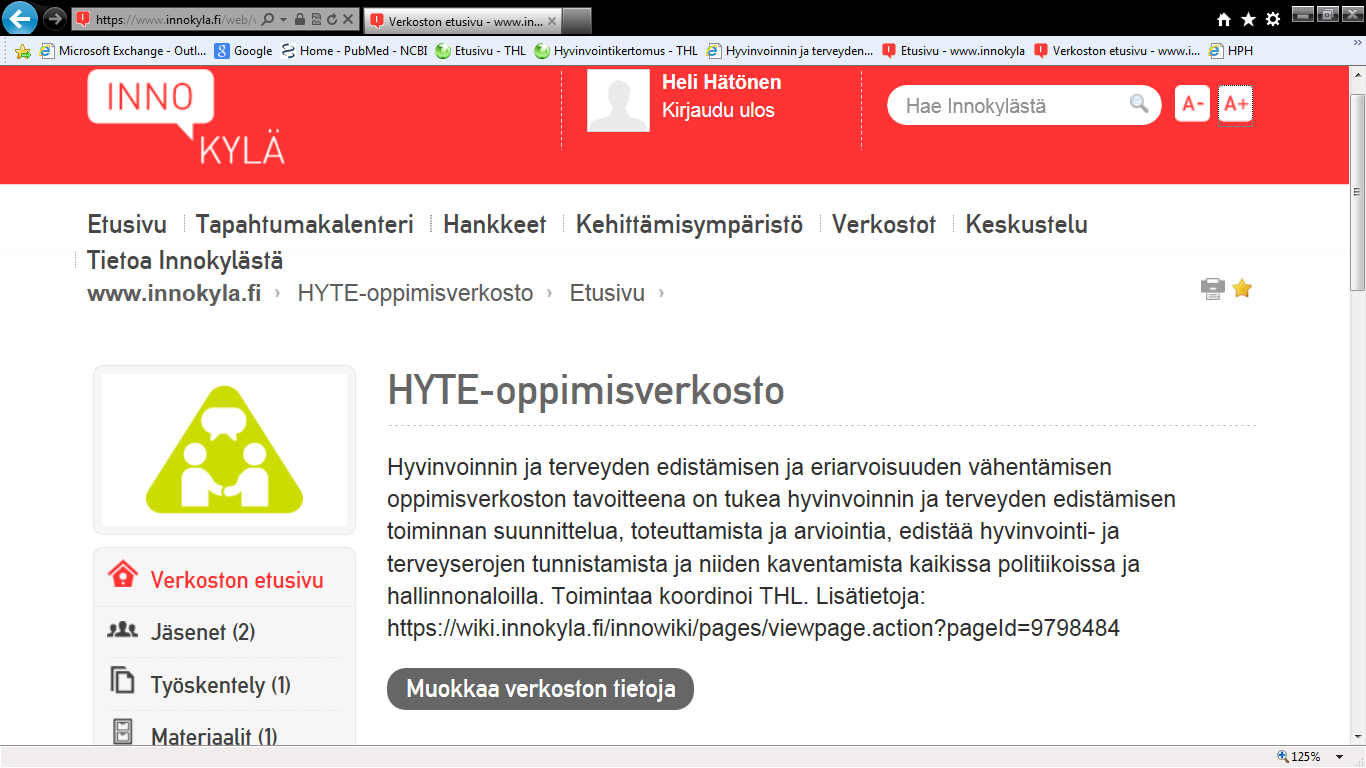Open the Hyvinvointikertomus - THL bookmark
The height and width of the screenshot is (768, 1366).
[616, 51]
